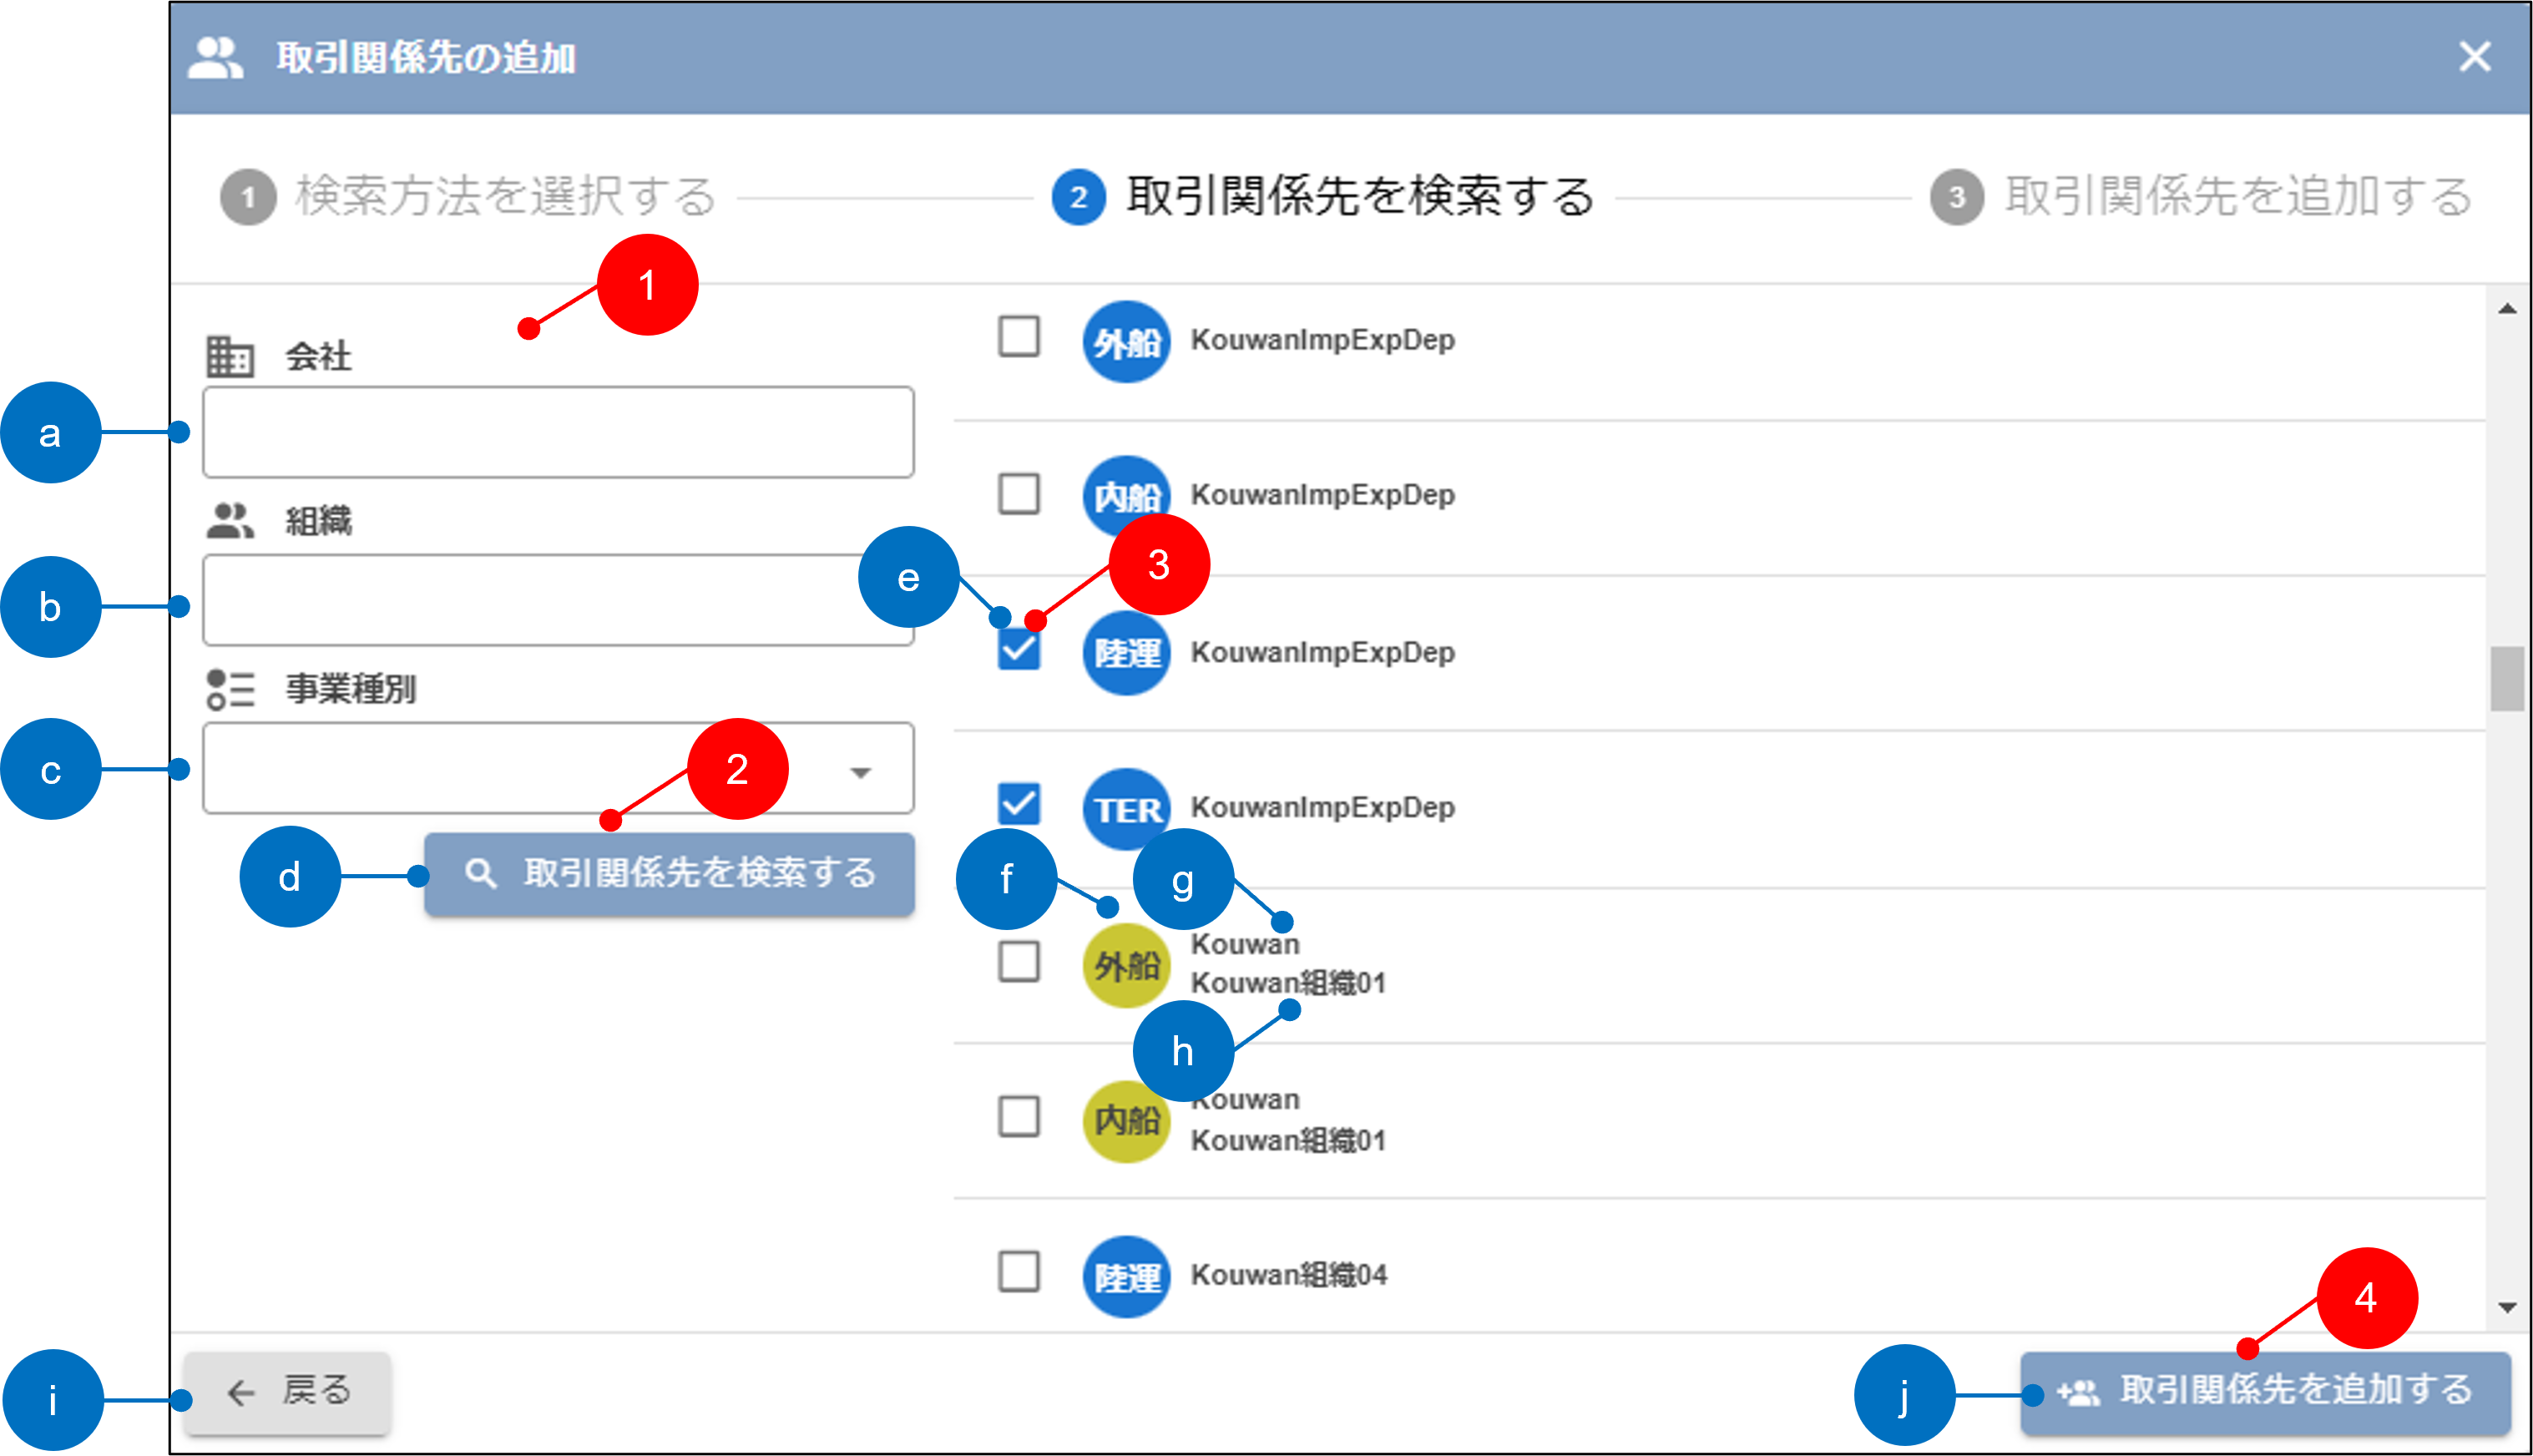
Task: Click the TER badge icon
Action: point(1126,809)
